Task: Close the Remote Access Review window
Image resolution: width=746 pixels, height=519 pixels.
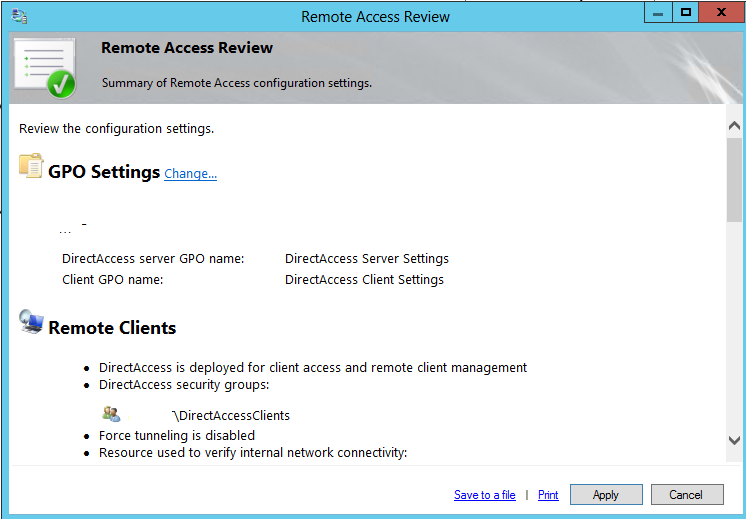Action: tap(721, 13)
